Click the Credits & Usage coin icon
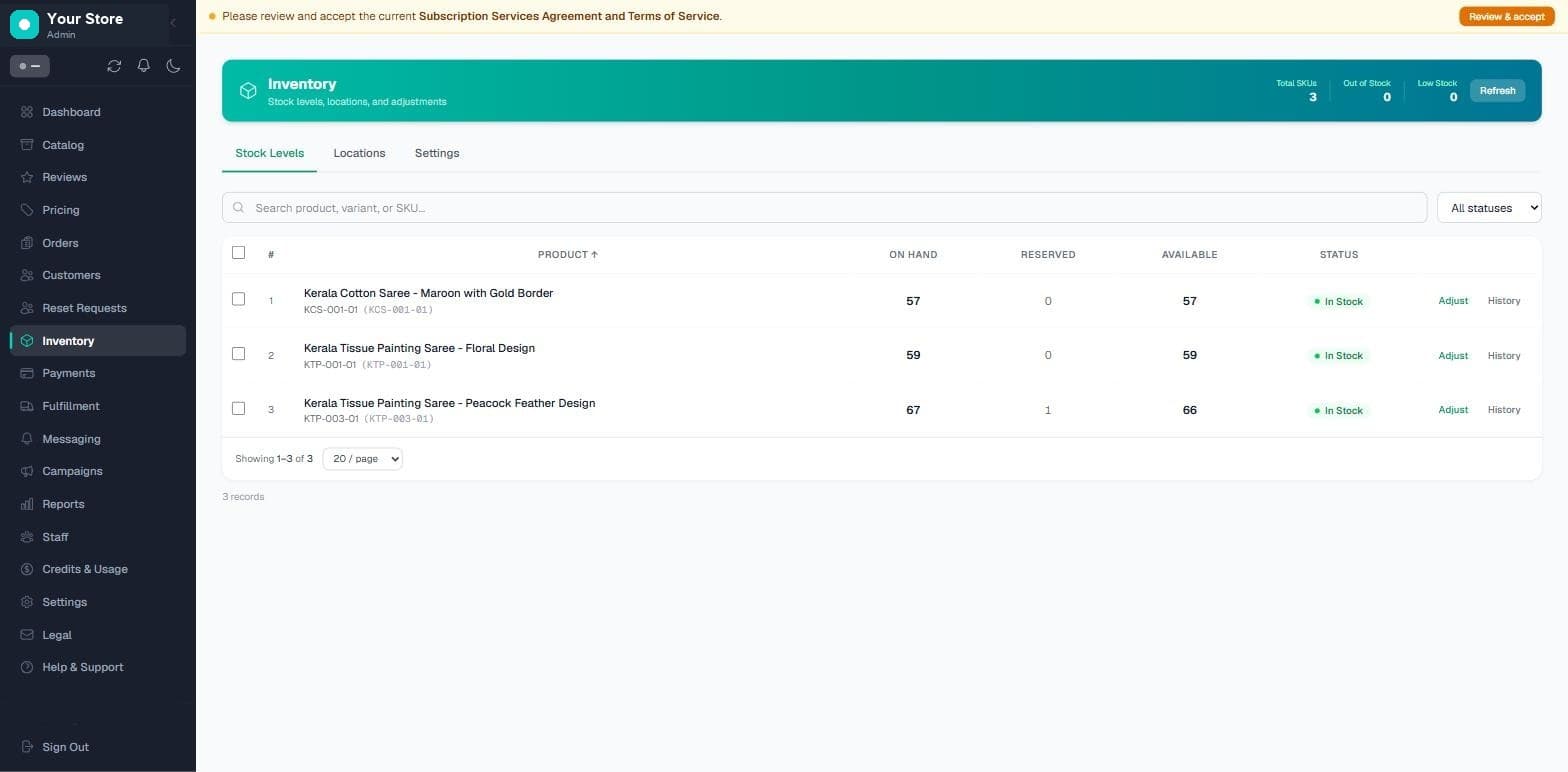 point(27,569)
